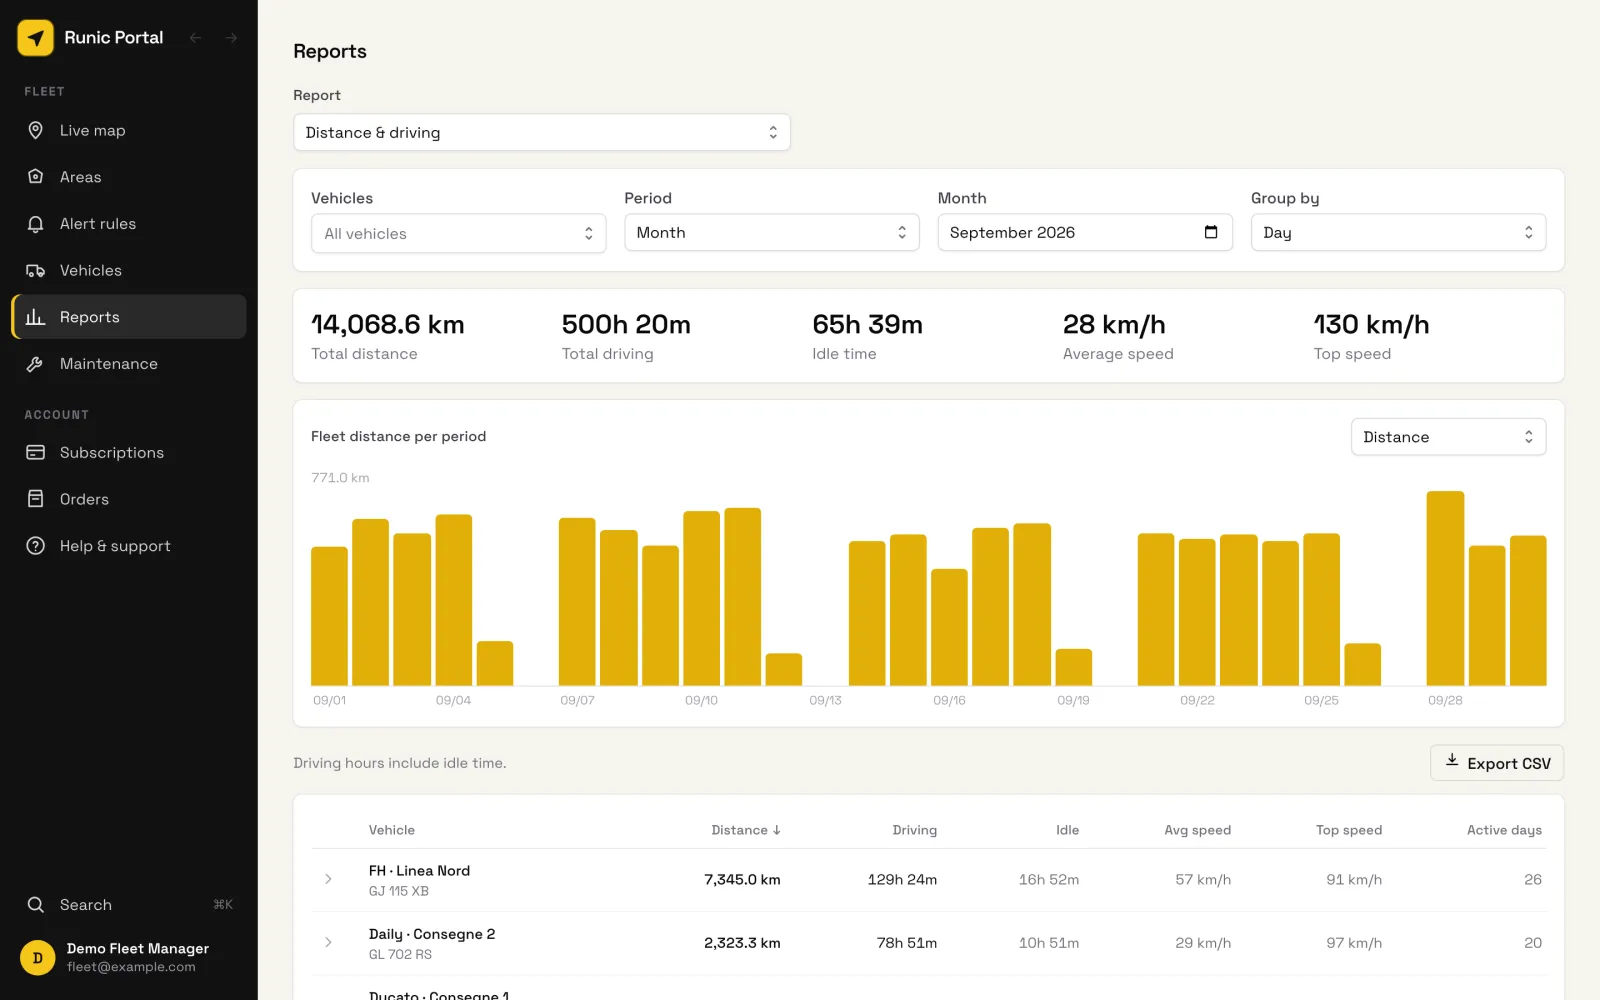Click the Areas sidebar icon
Viewport: 1600px width, 1000px height.
(x=36, y=177)
